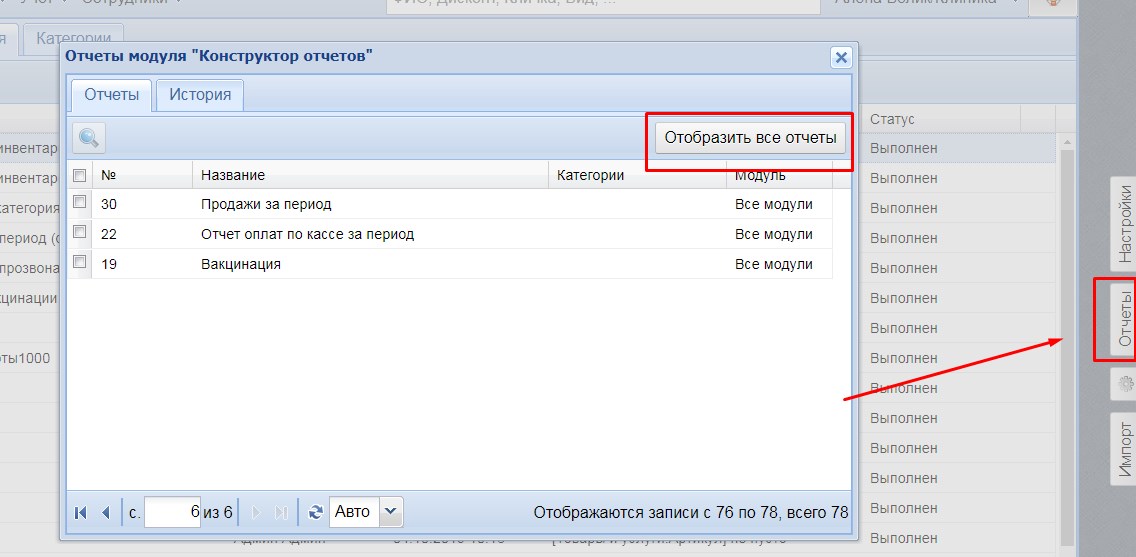Click the Отобразить все отчеты button
This screenshot has height=557, width=1136.
(x=751, y=138)
